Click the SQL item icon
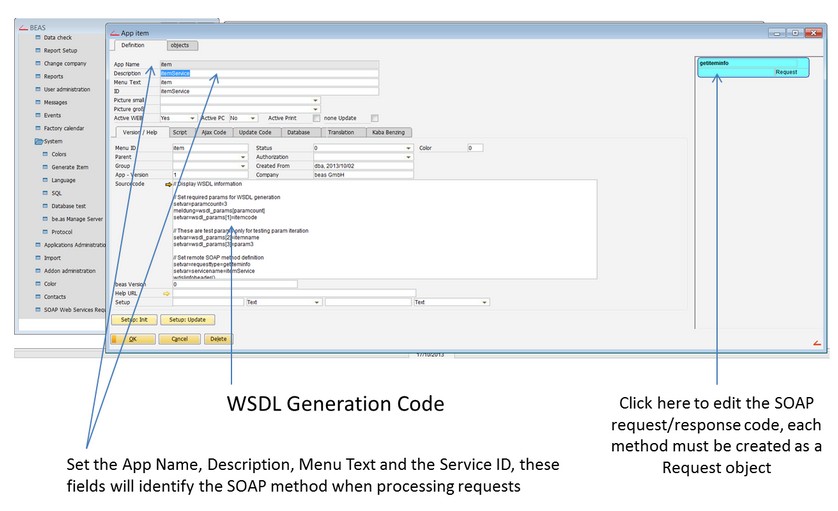 (x=44, y=192)
